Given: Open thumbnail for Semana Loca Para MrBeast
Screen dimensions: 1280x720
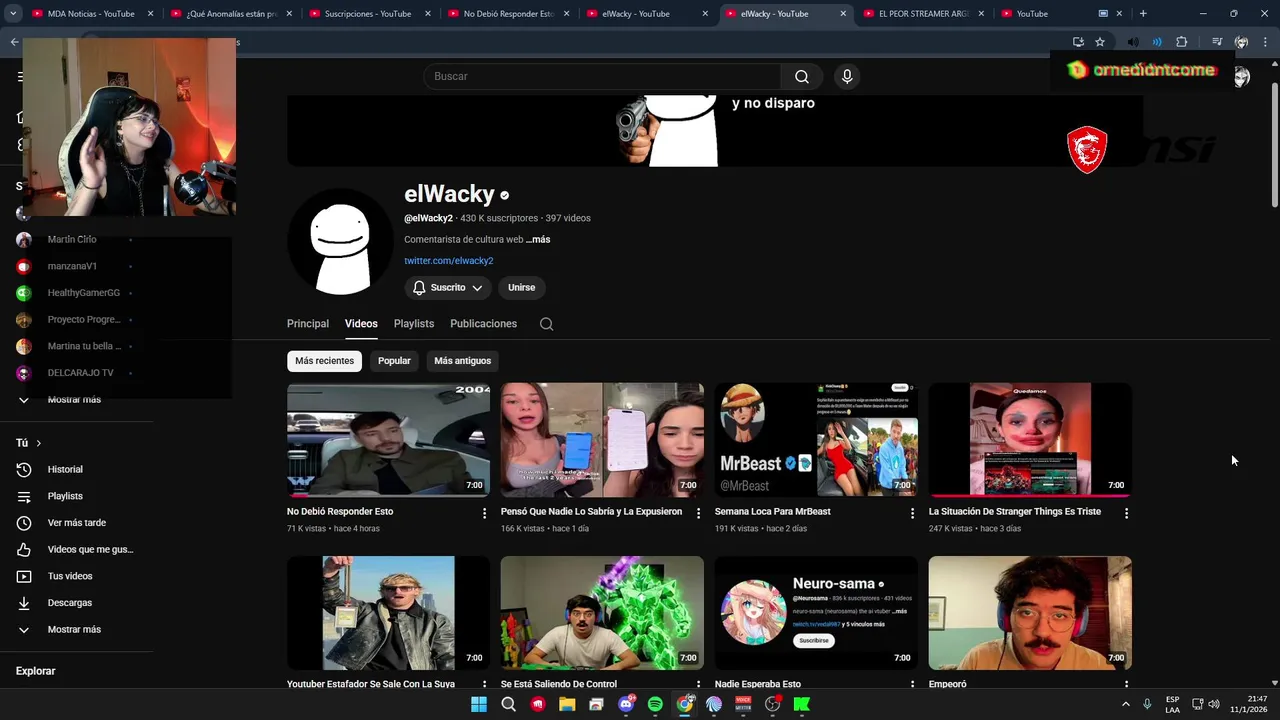Looking at the screenshot, I should (x=816, y=440).
